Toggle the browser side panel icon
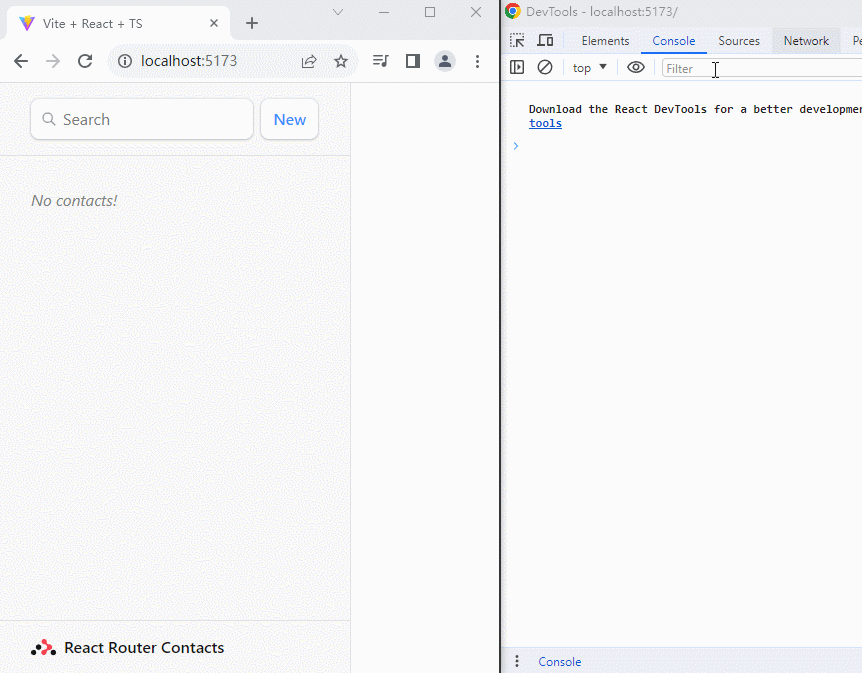The width and height of the screenshot is (862, 673). tap(412, 61)
